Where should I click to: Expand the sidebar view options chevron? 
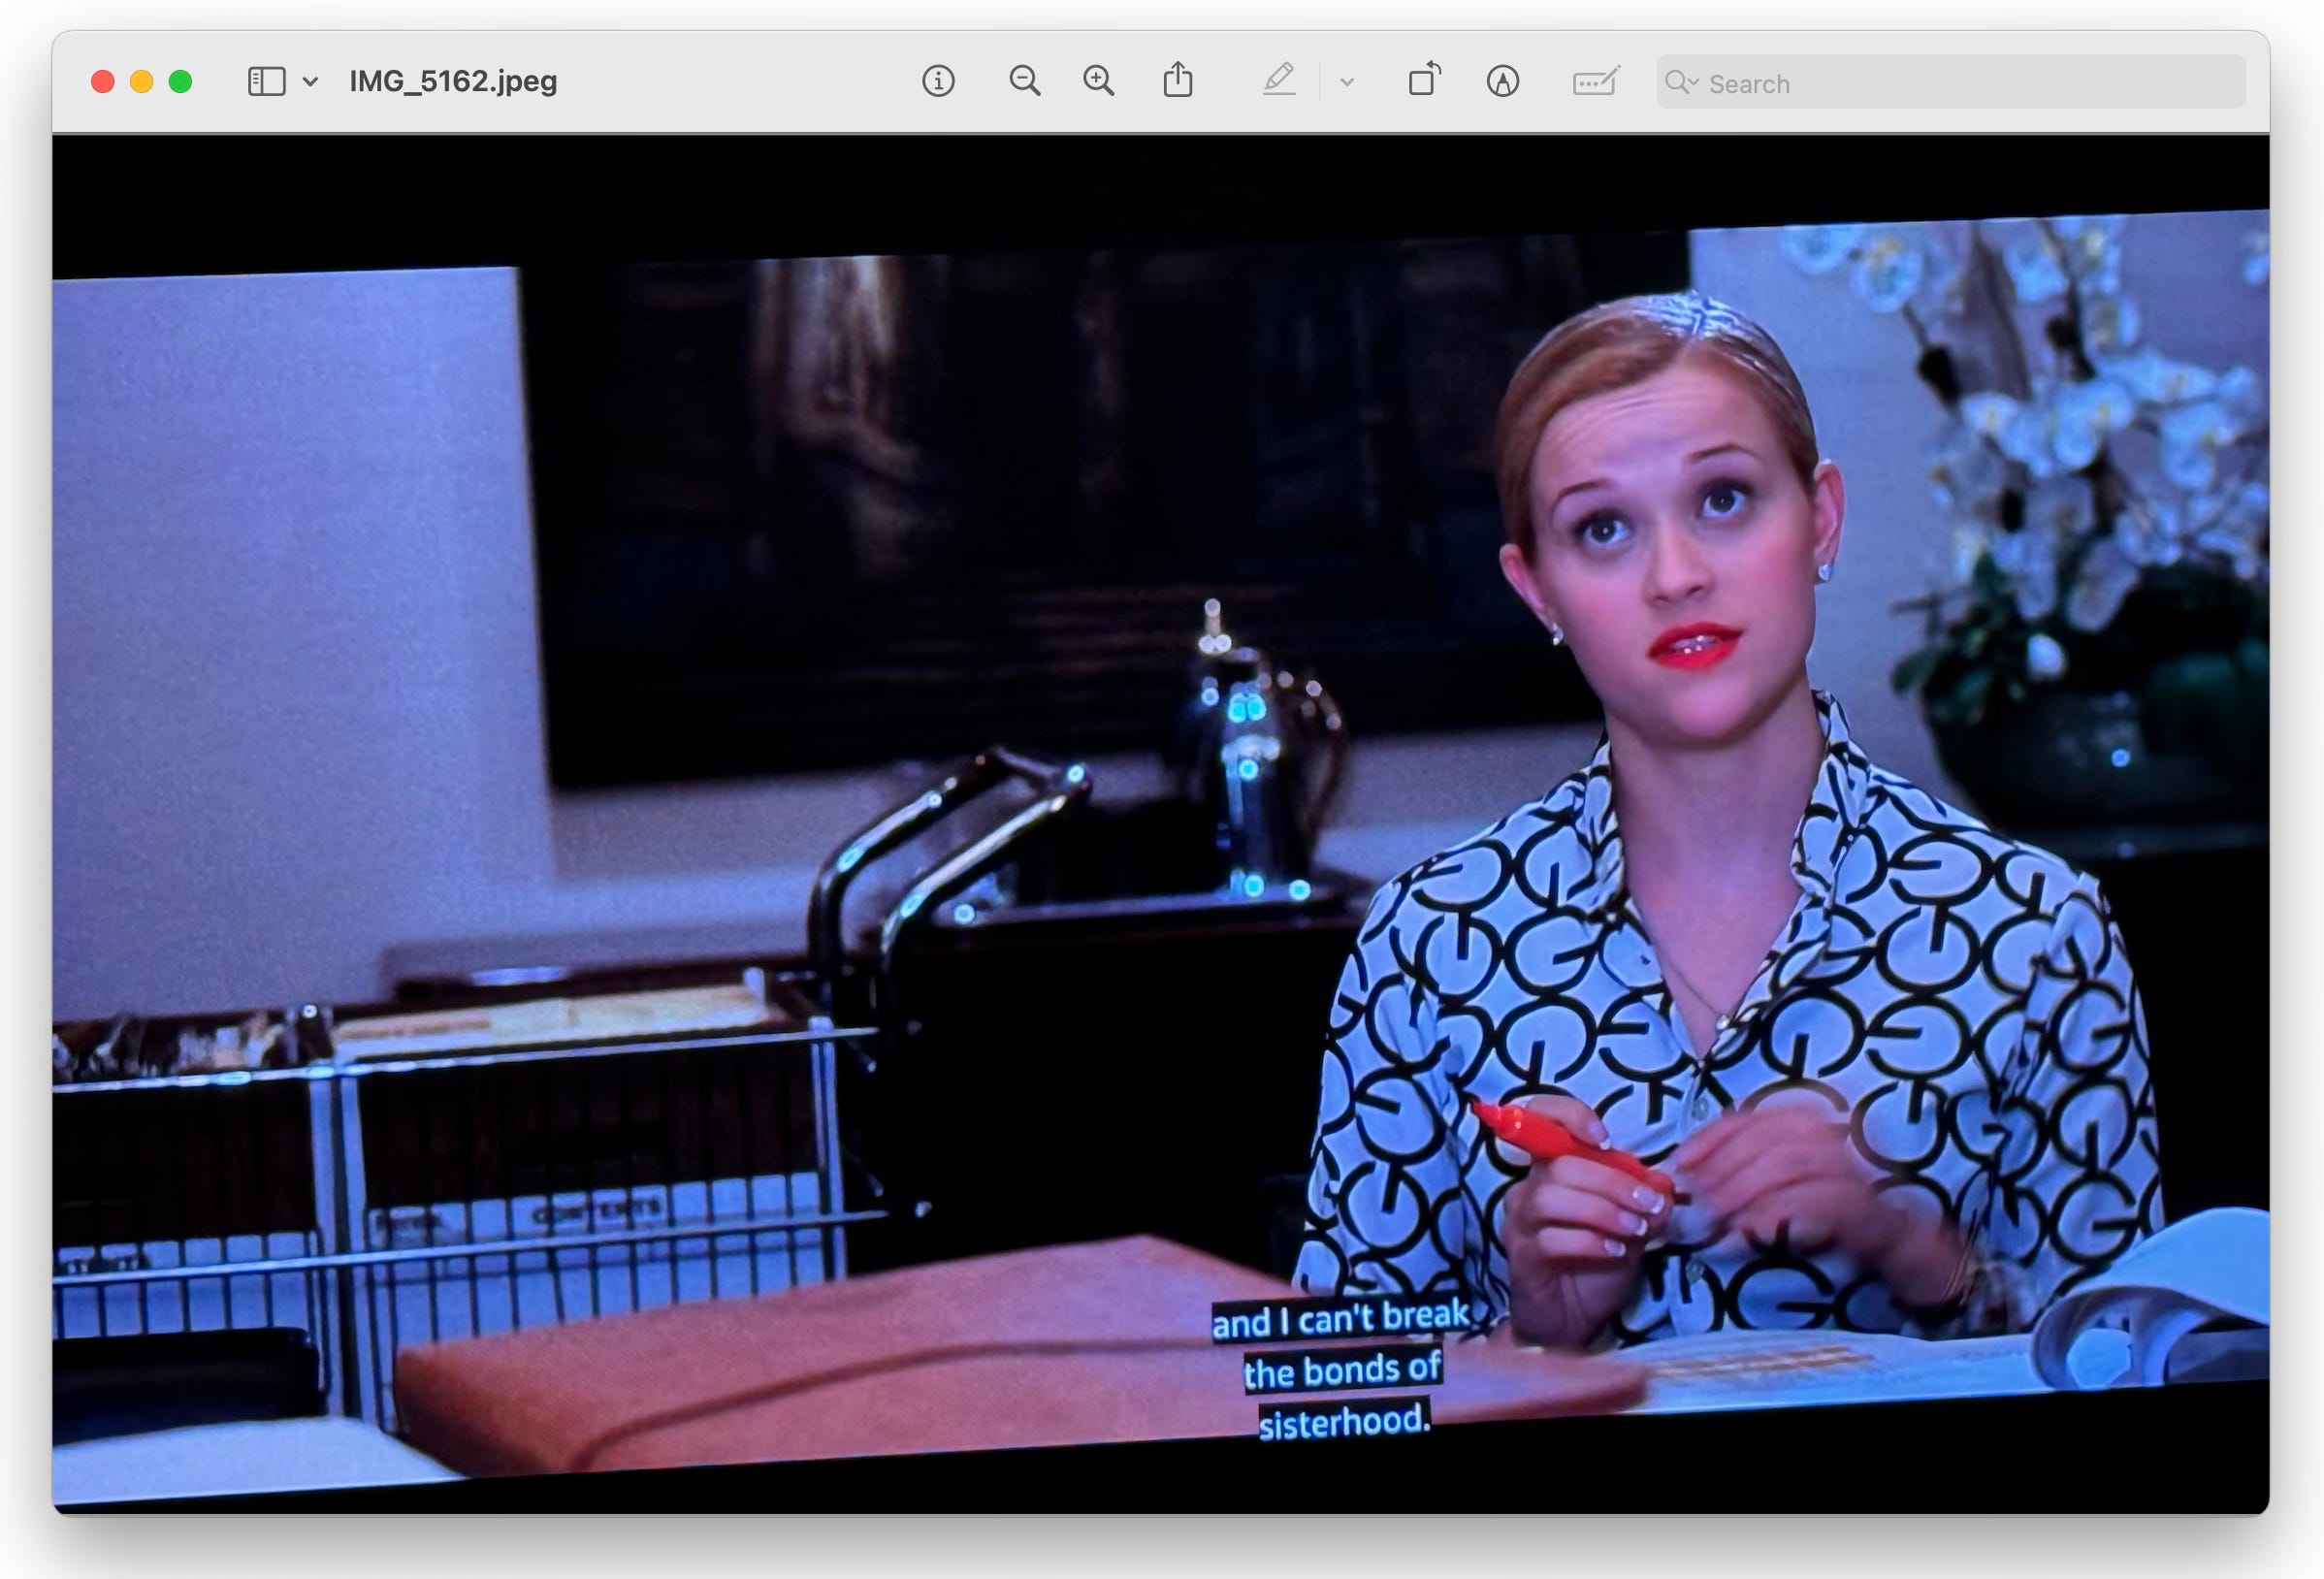point(310,82)
